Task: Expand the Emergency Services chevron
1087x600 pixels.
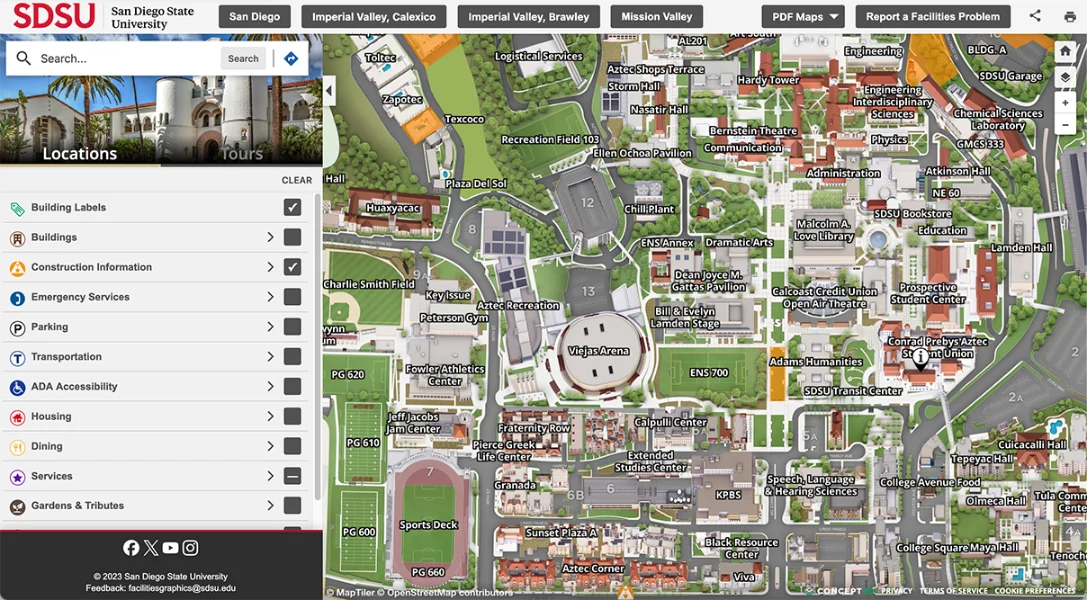Action: click(x=270, y=297)
